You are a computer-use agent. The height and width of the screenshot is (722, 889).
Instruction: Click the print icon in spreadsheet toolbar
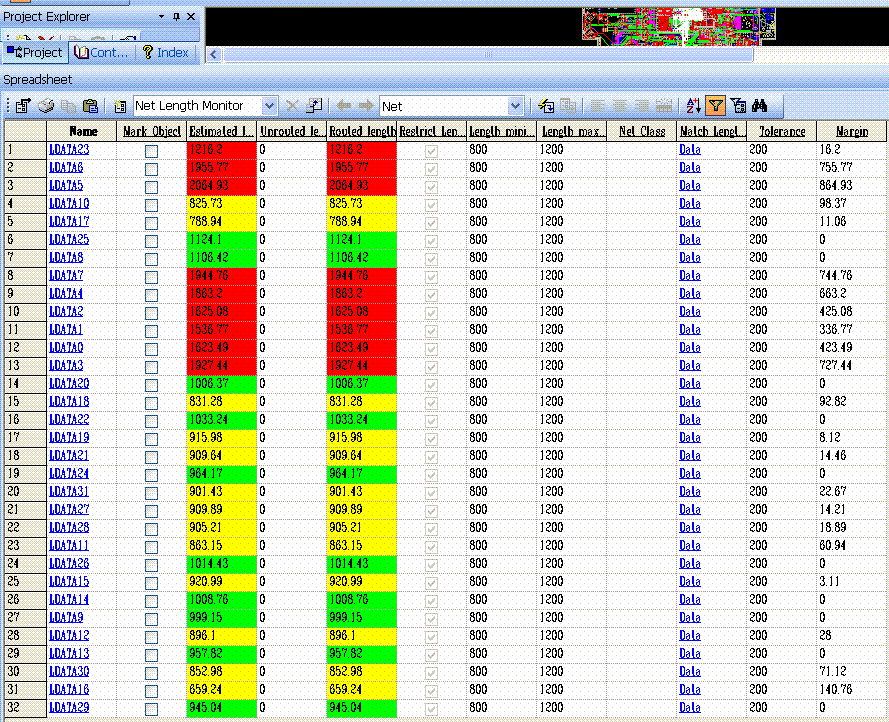[x=46, y=106]
